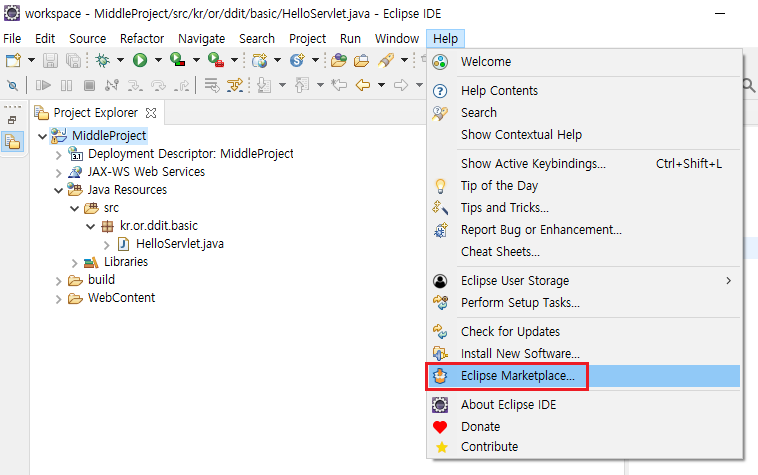Viewport: 758px width, 475px height.
Task: Expand the Libraries node
Action: tap(74, 263)
